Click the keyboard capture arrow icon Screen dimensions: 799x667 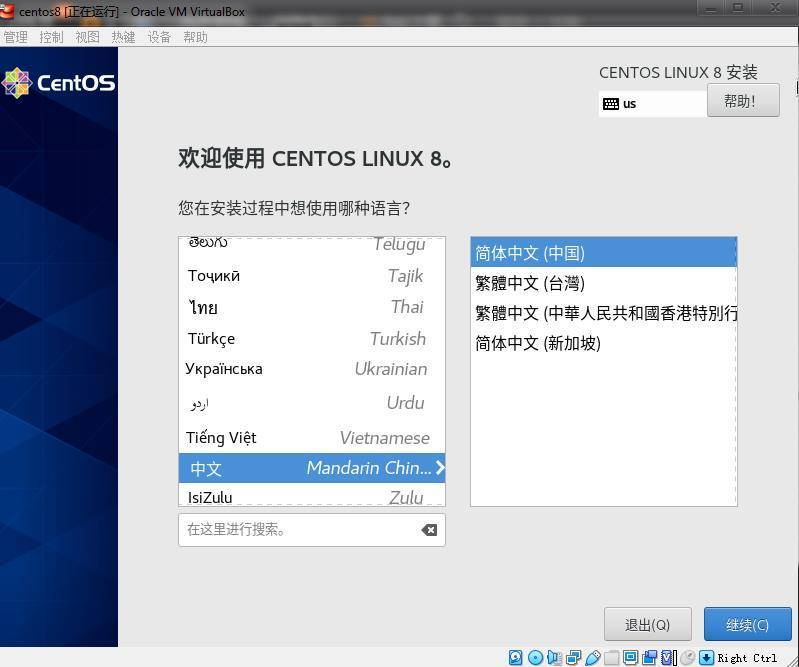click(x=706, y=657)
